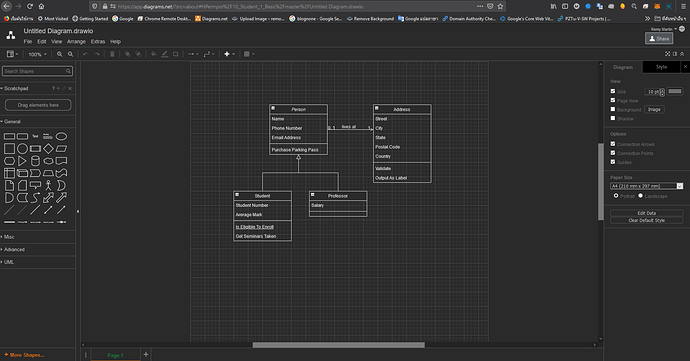The height and width of the screenshot is (361, 690).
Task: Open the Table toolbar dropdown
Action: 249,54
